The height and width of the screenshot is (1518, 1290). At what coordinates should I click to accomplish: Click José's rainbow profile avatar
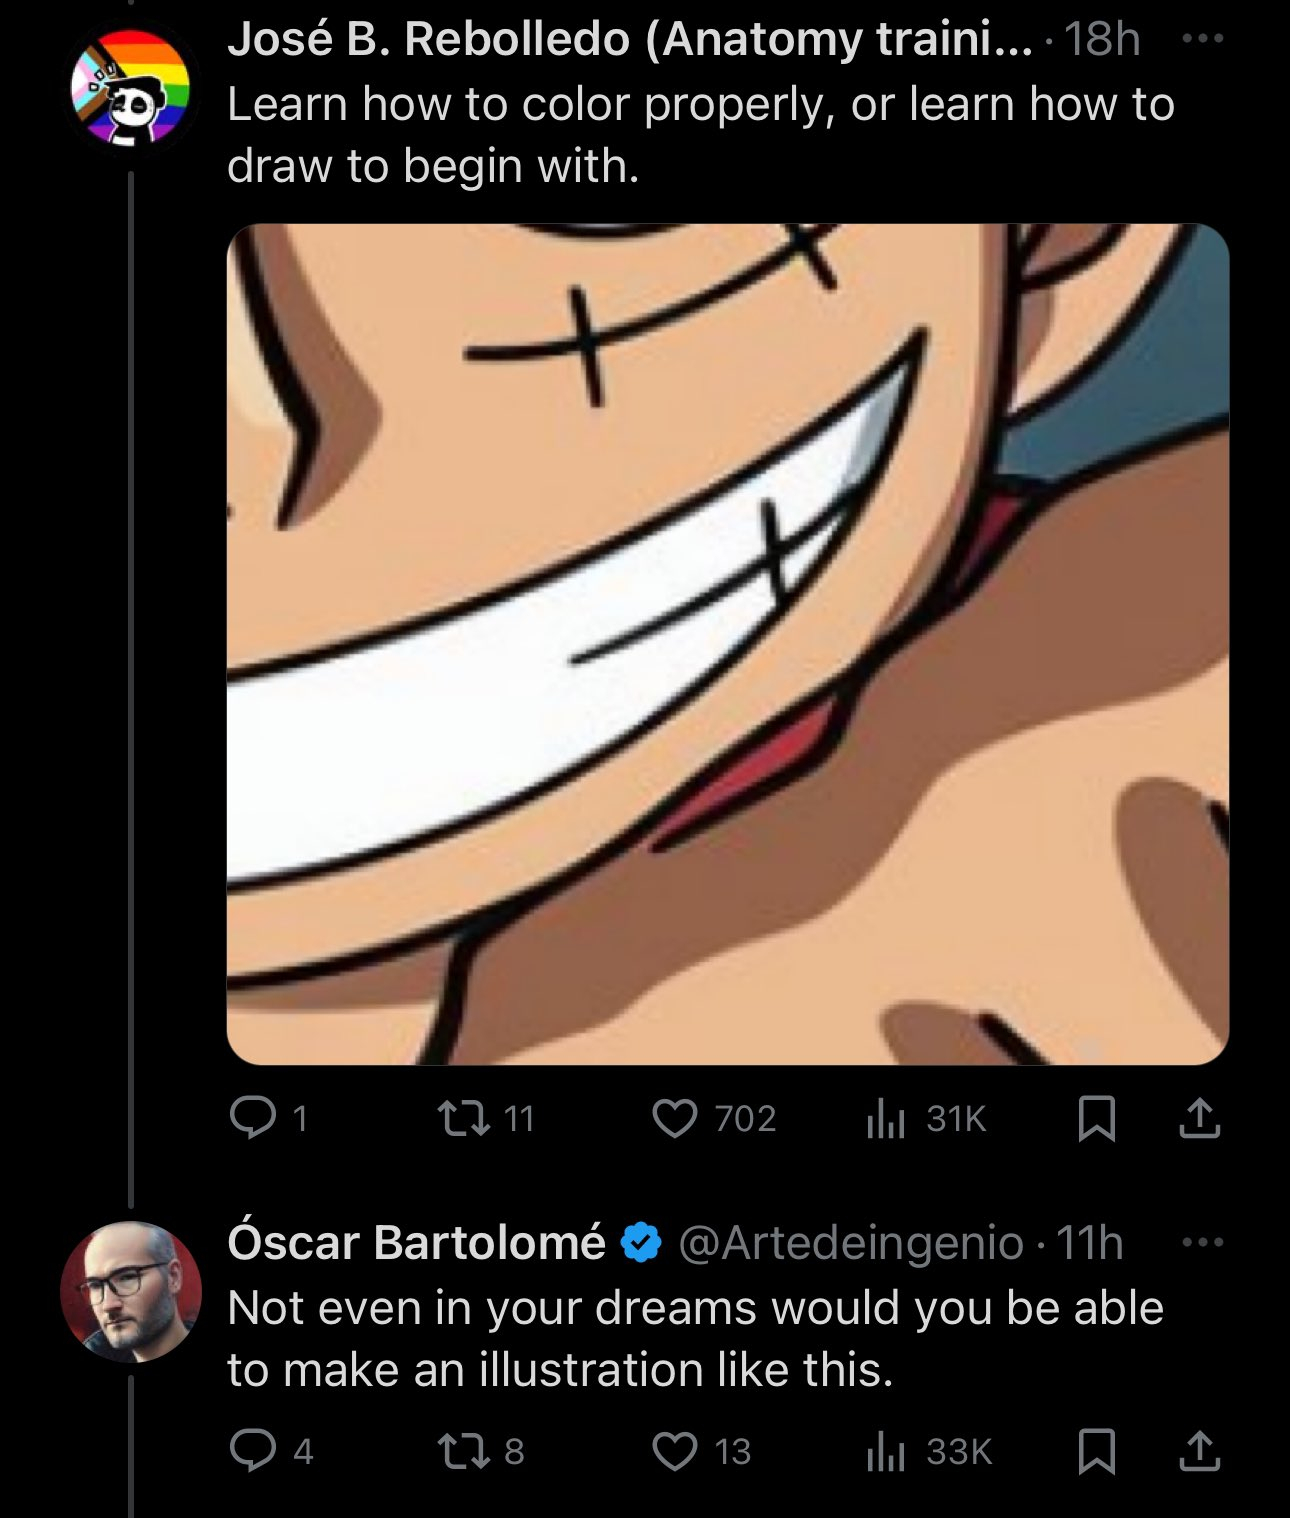[131, 88]
